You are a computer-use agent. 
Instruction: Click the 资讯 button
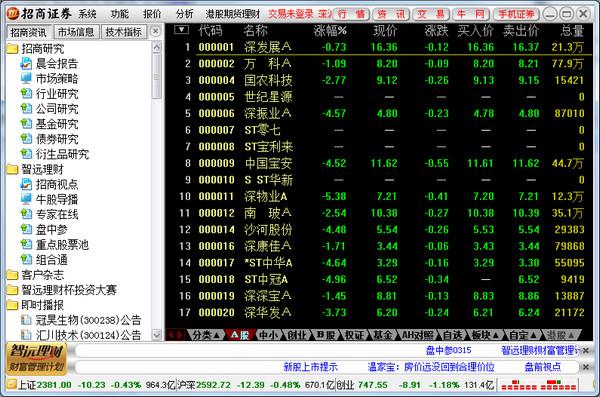coord(391,15)
